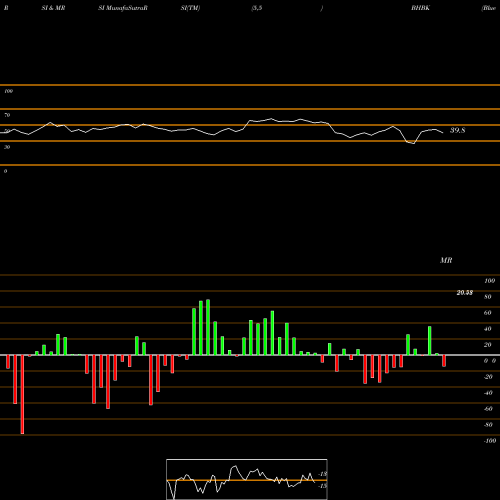Viewport: 500px width, 500px height.
Task: Click the -40 axis label in MR panel
Action: click(488, 393)
